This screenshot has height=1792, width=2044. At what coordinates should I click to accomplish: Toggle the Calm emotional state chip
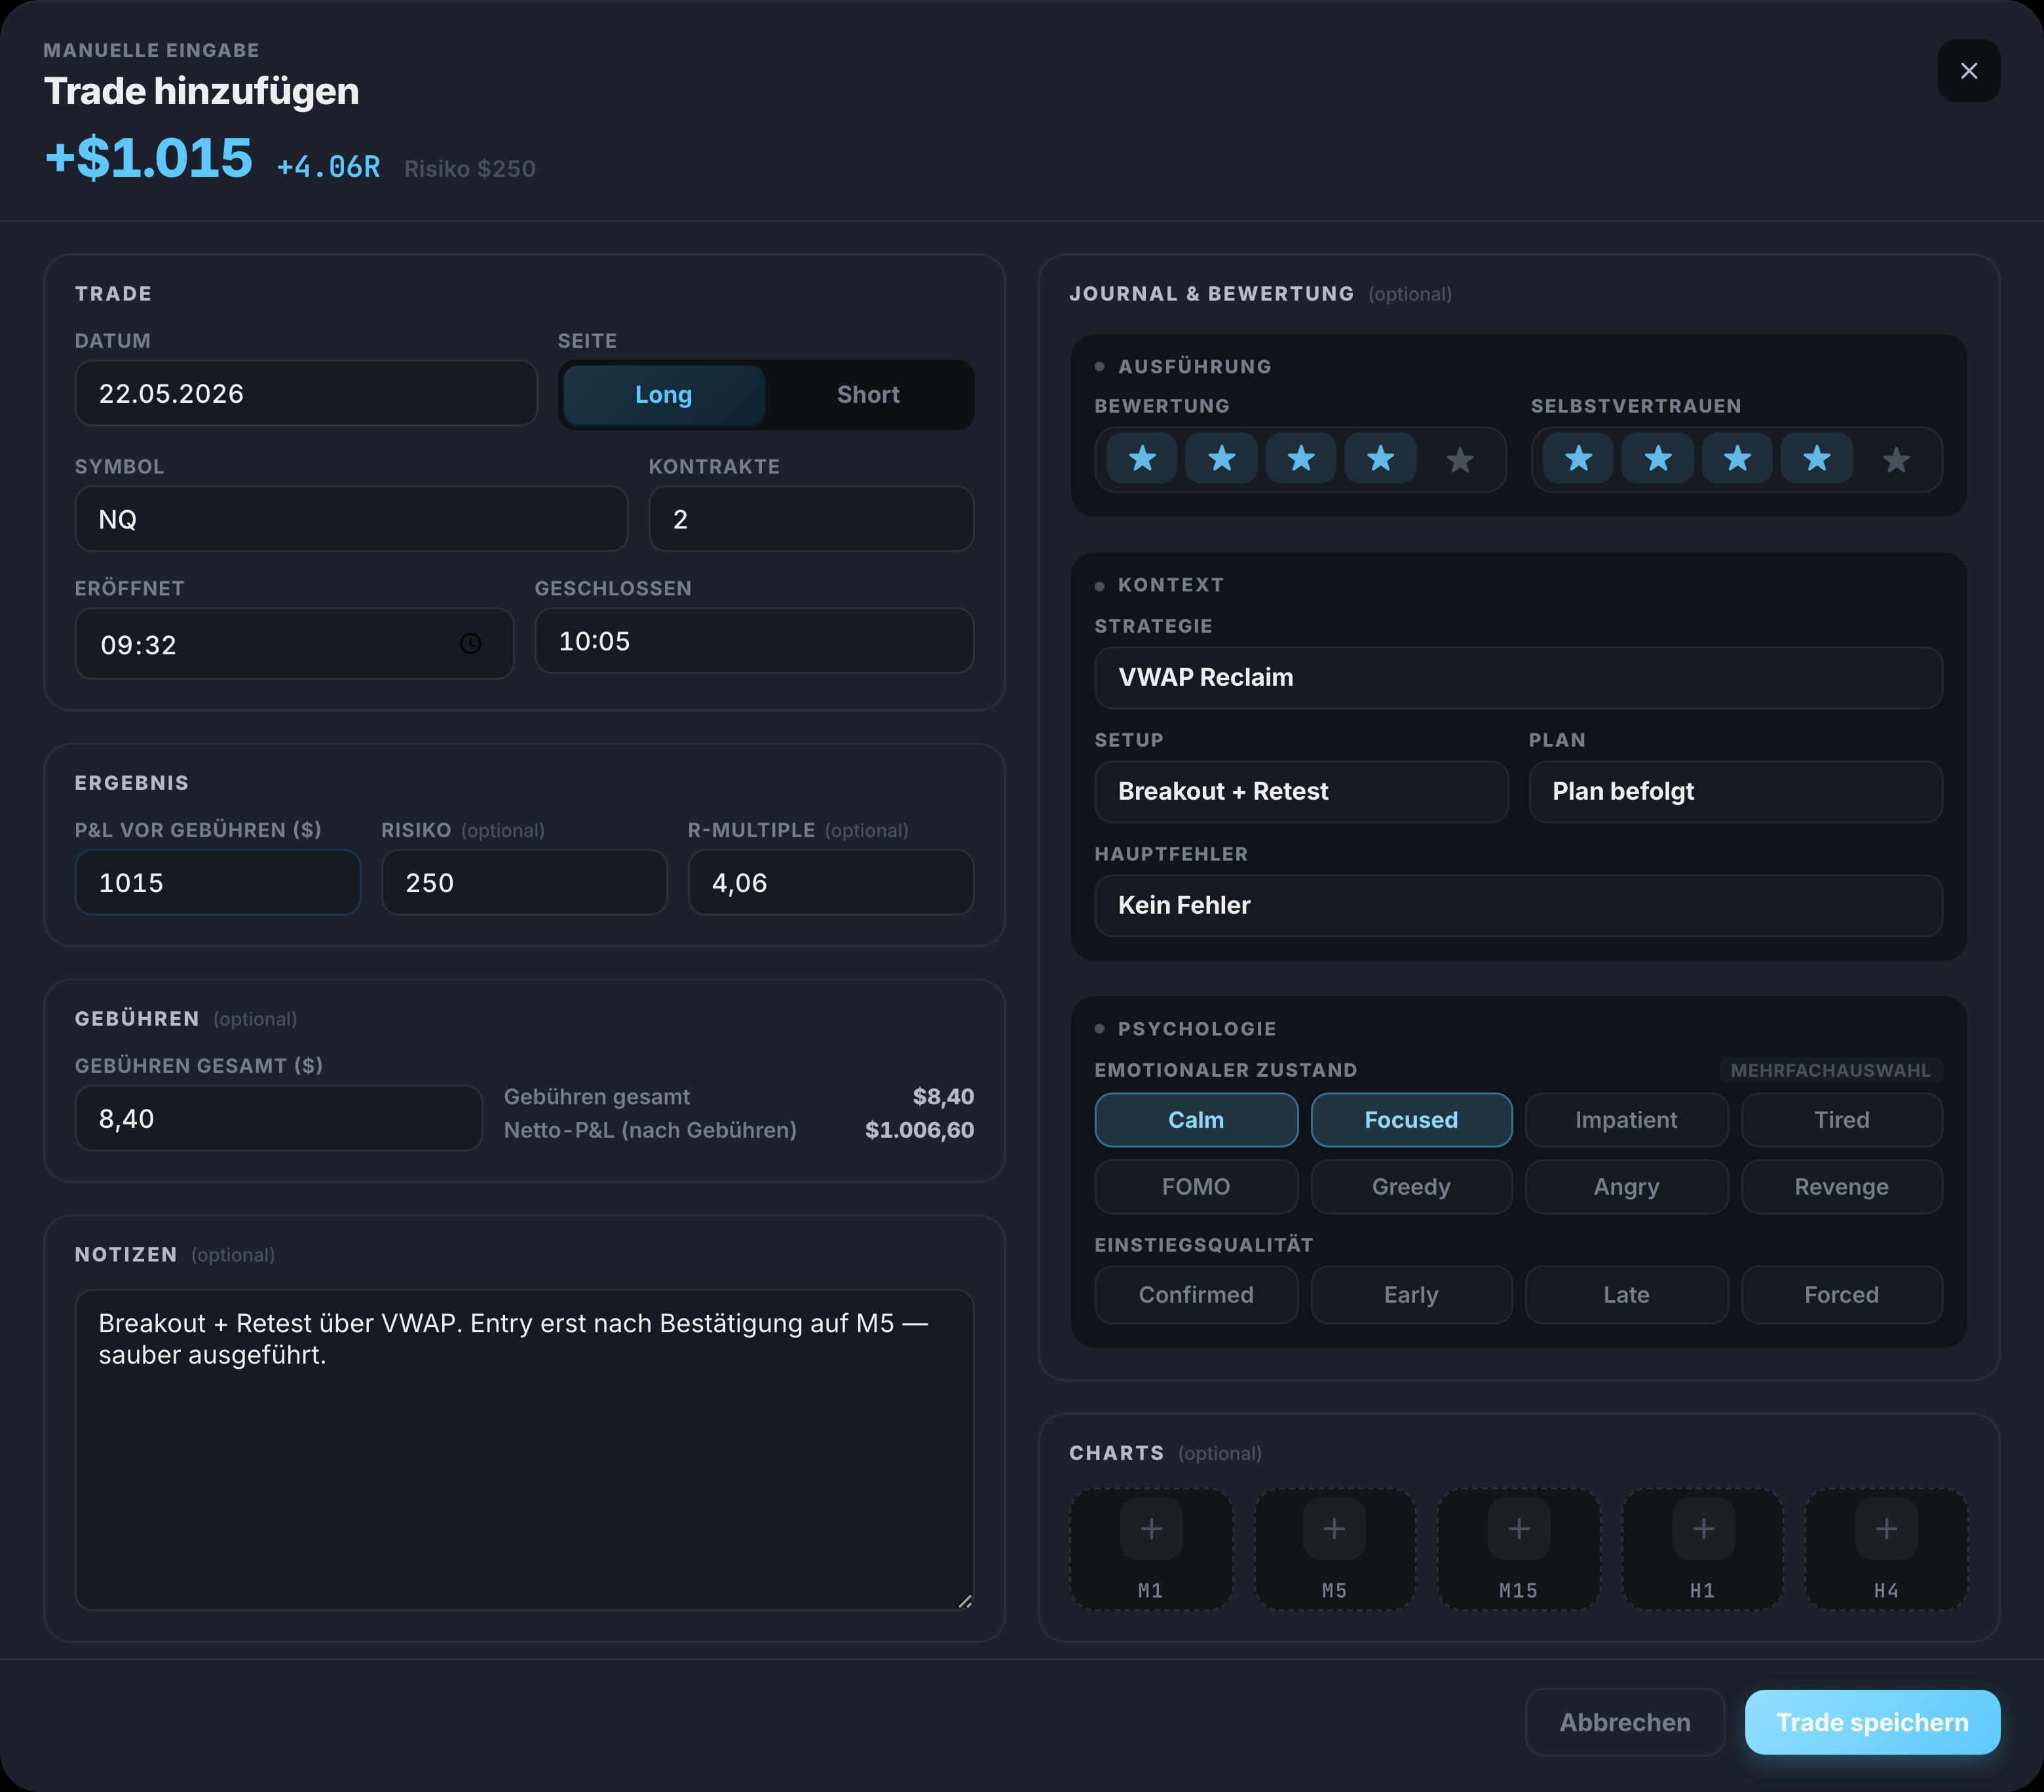pos(1196,1120)
